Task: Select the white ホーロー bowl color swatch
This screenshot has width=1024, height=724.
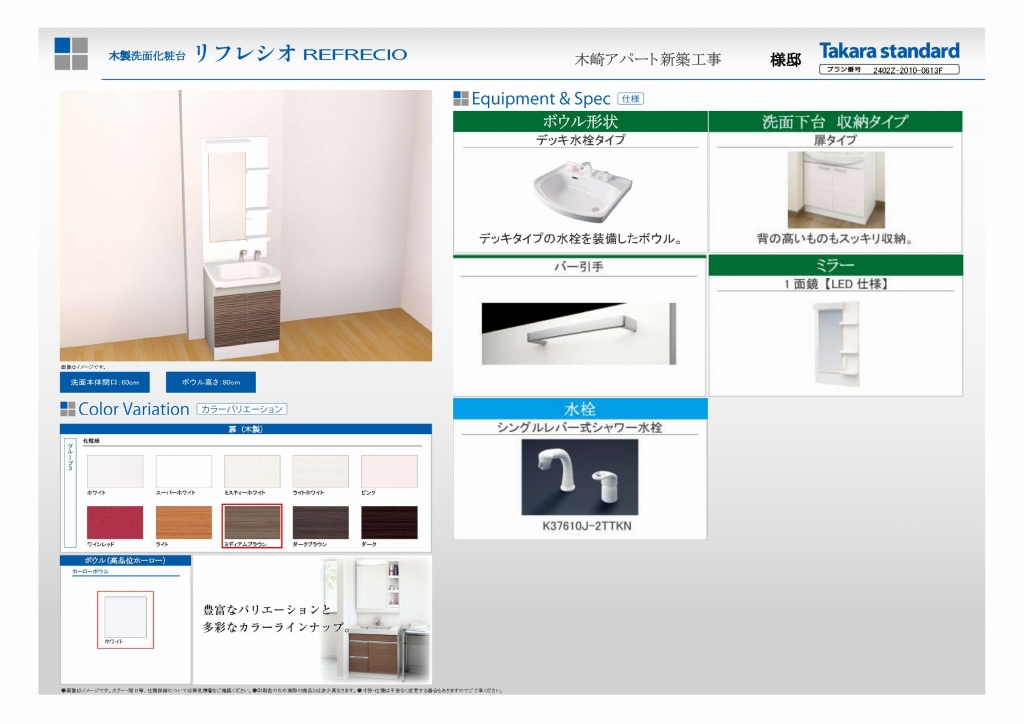Action: click(125, 616)
